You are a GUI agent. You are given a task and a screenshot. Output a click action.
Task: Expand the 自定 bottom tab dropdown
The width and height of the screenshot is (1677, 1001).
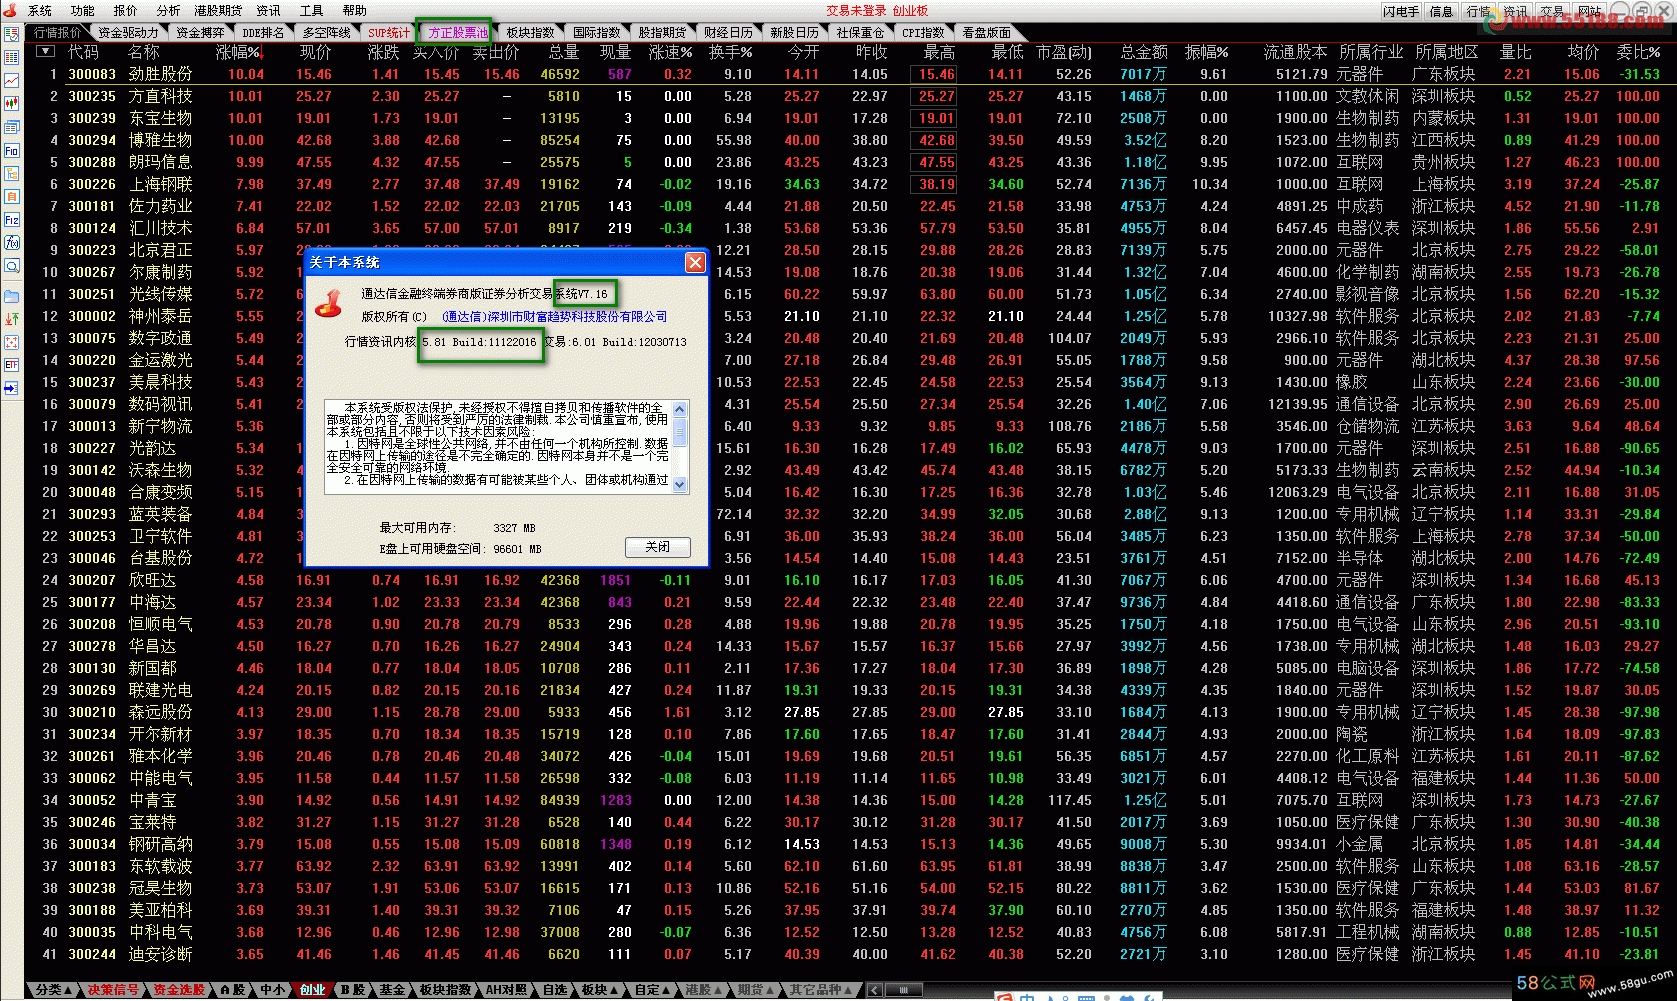pos(653,990)
